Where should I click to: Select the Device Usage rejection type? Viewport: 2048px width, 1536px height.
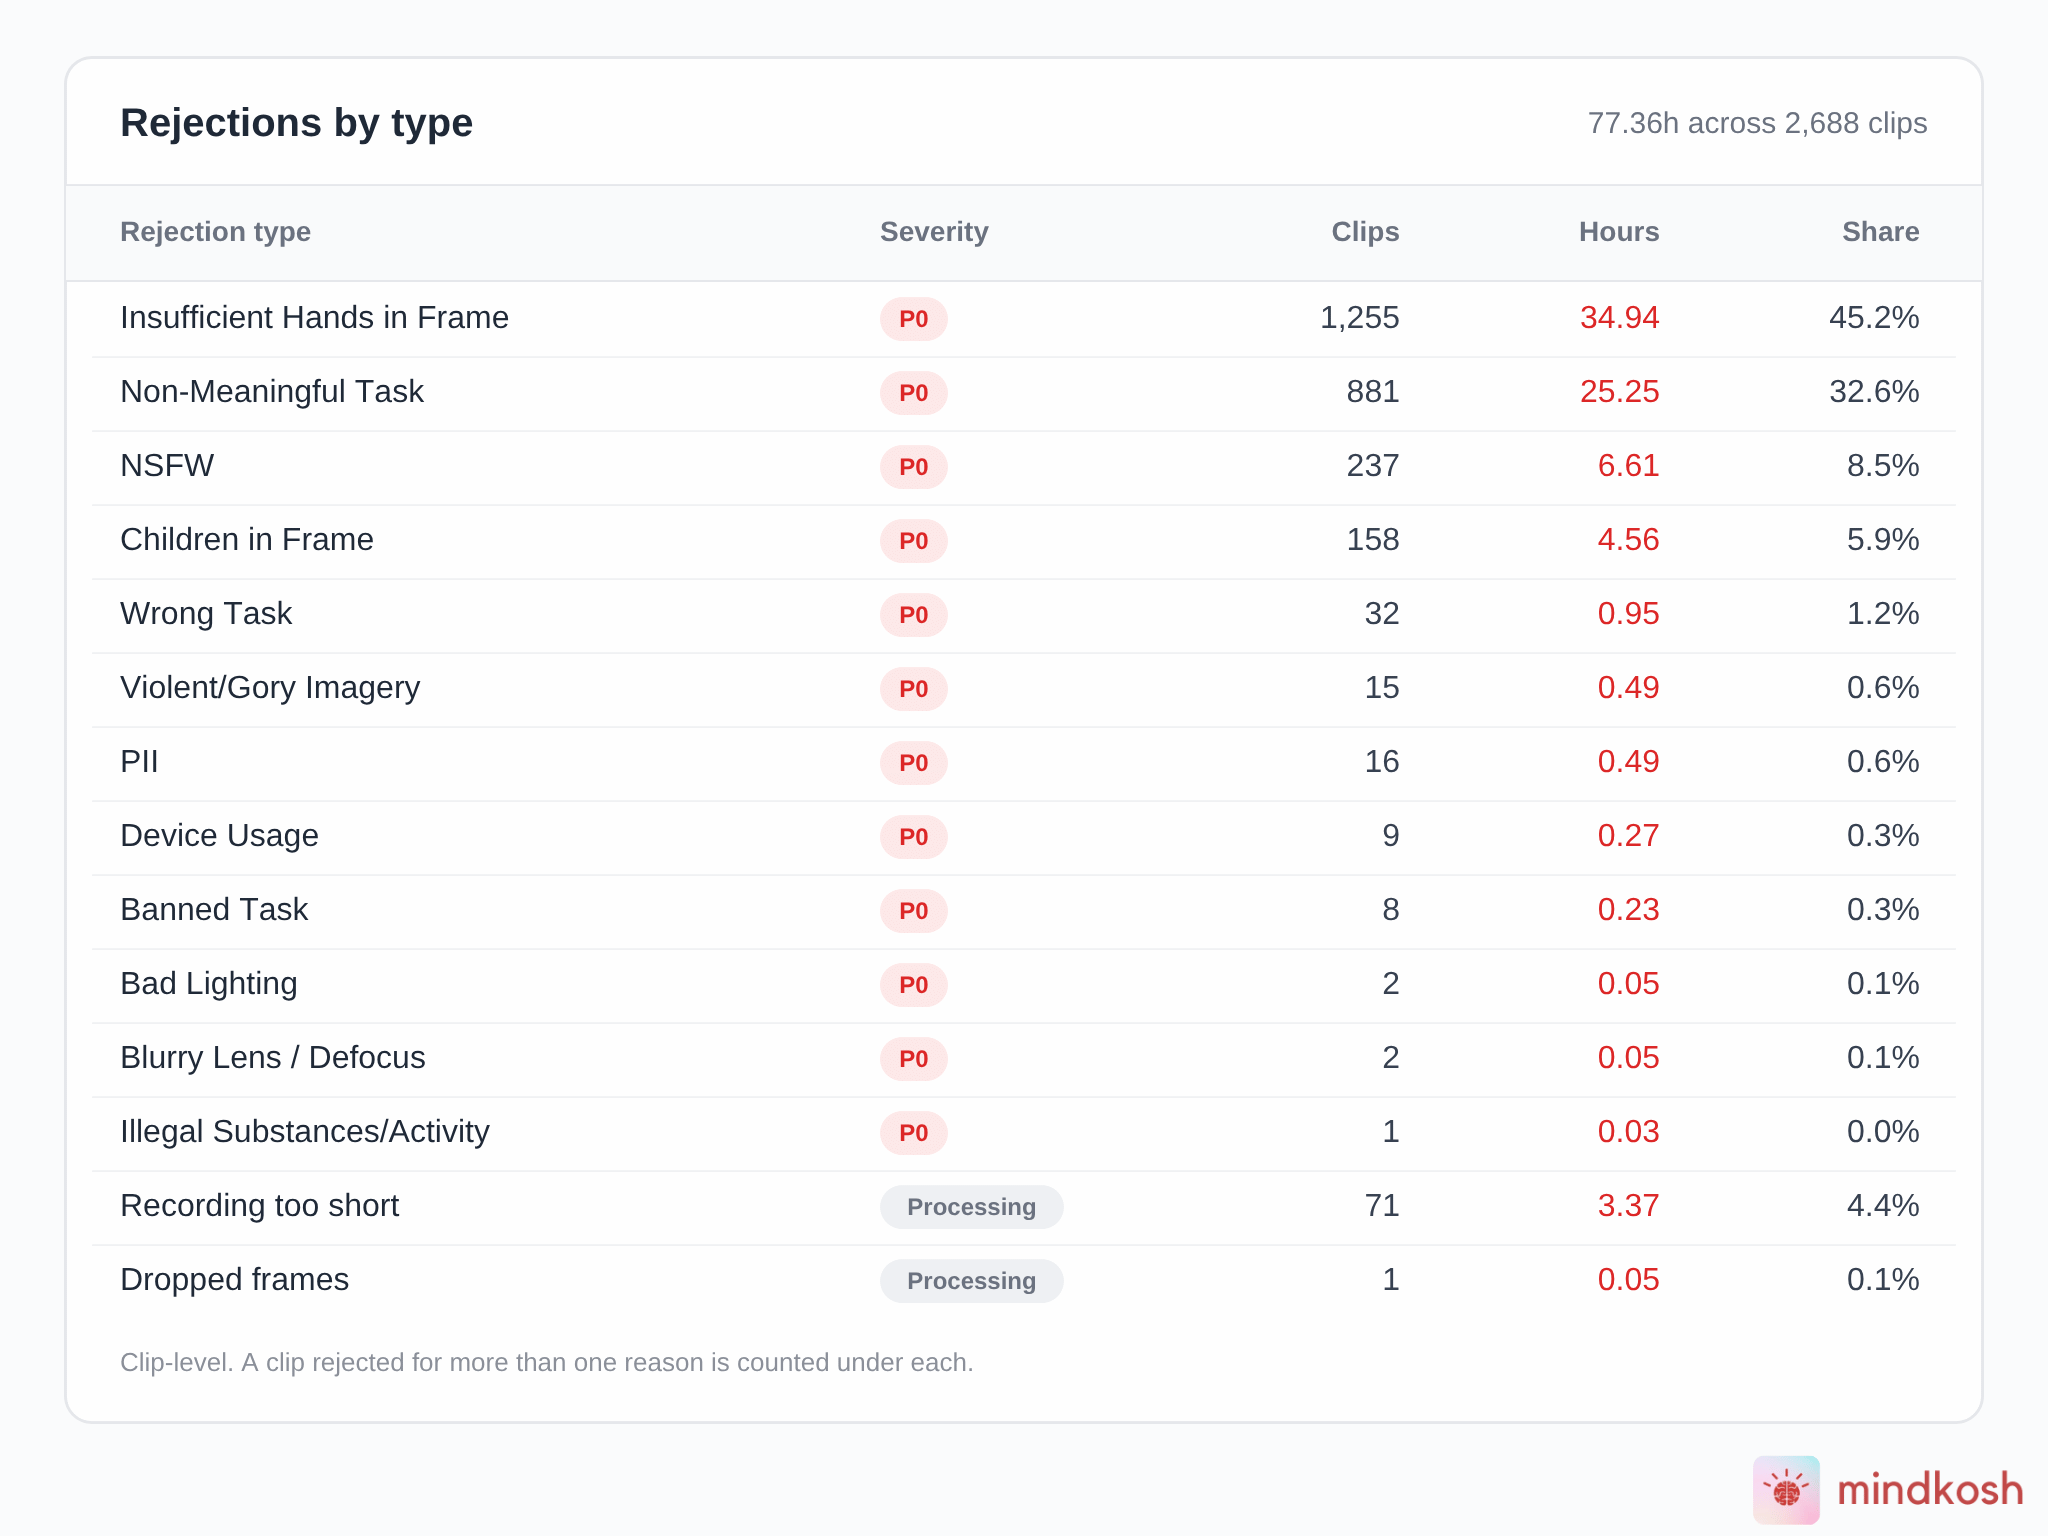pyautogui.click(x=219, y=836)
